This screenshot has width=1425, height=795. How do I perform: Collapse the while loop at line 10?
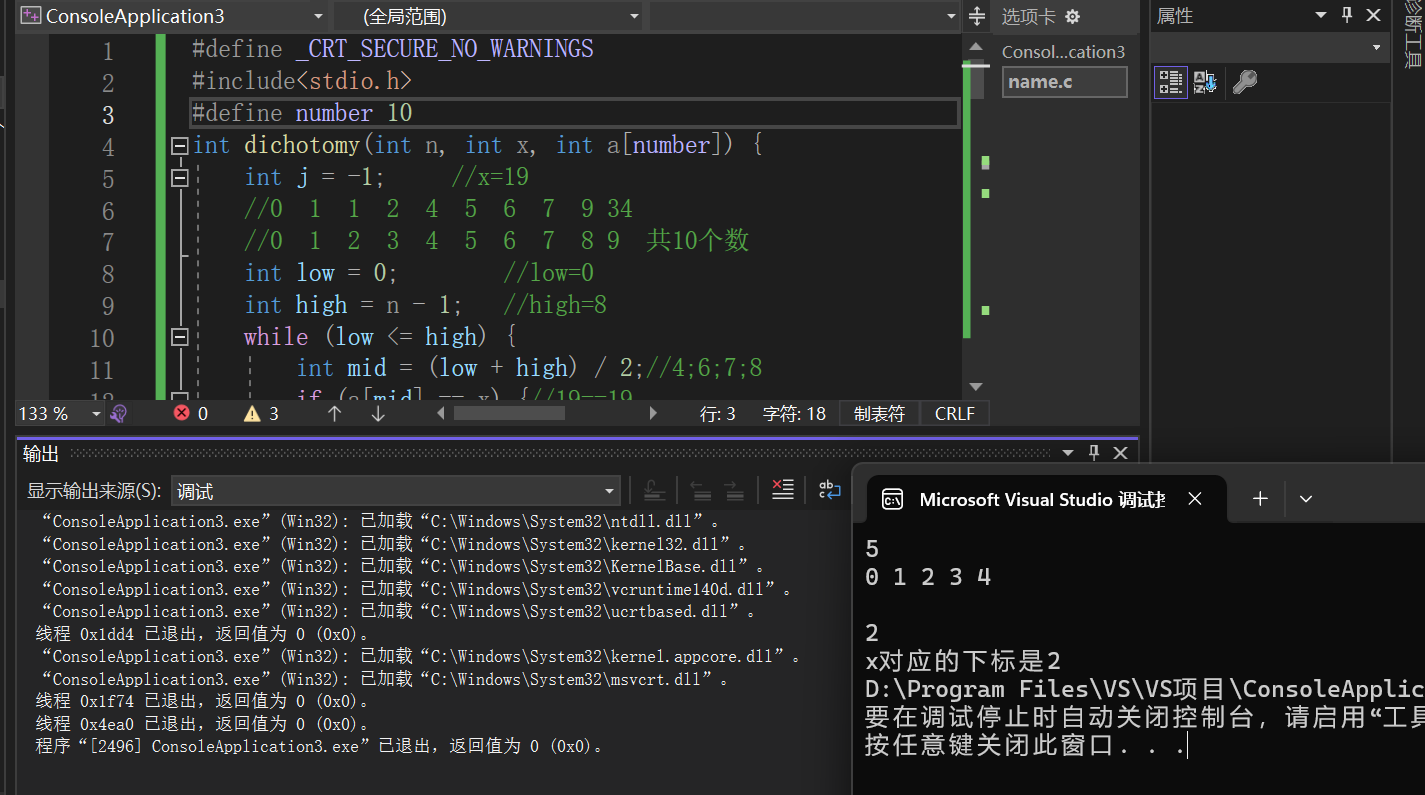click(180, 337)
